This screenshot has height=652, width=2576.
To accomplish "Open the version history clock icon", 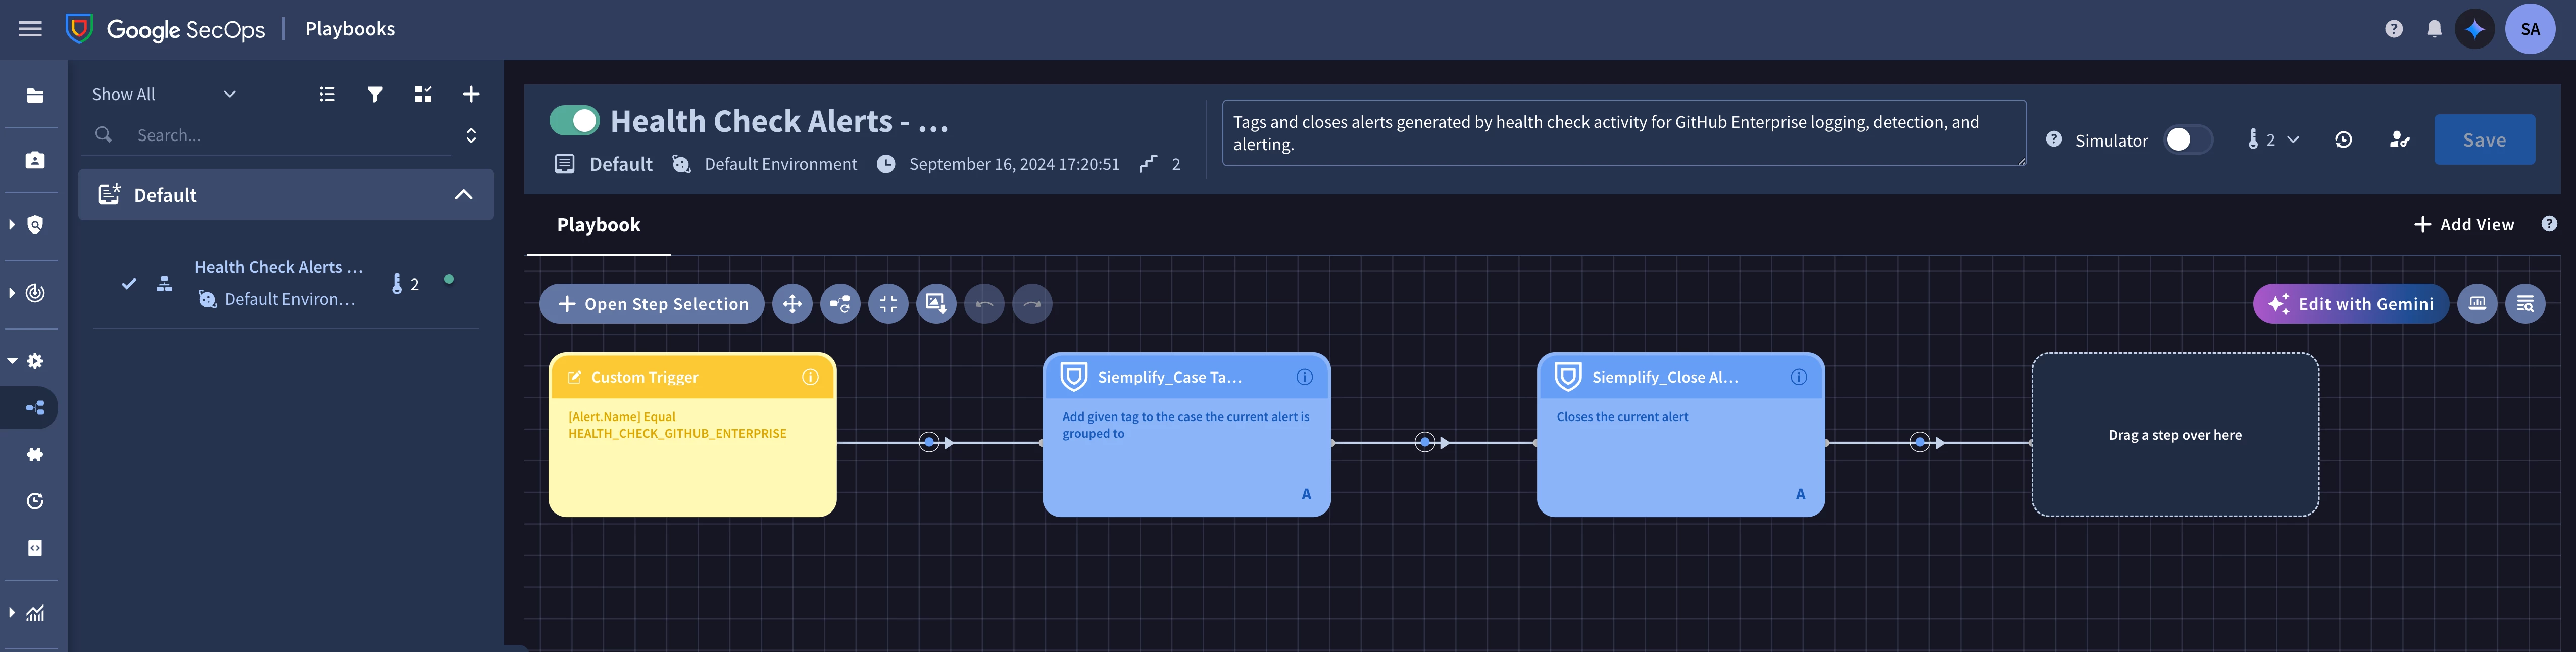I will (x=2343, y=140).
